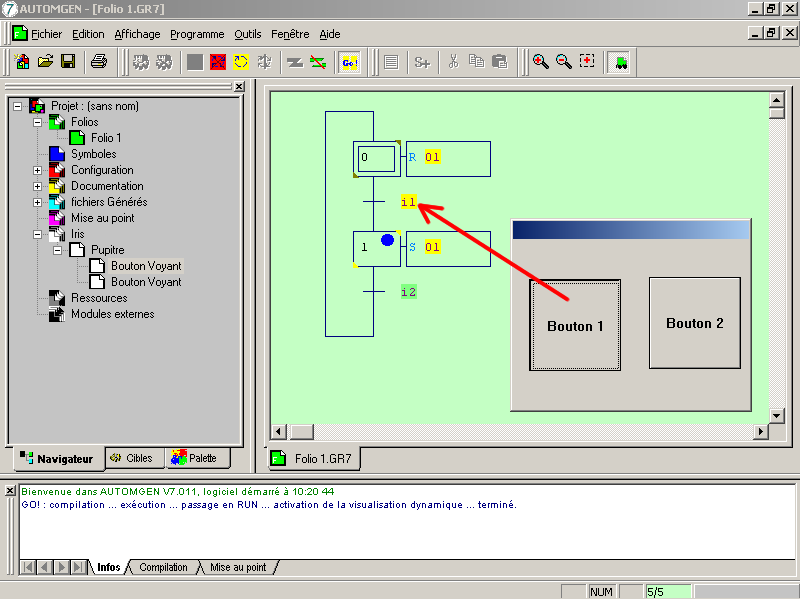Select the Symboles tree item
Image resolution: width=800 pixels, height=600 pixels.
click(x=93, y=154)
